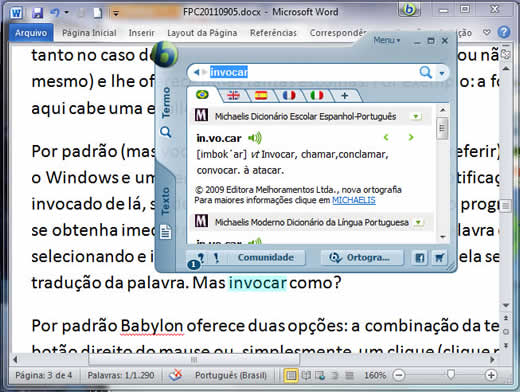
Task: Zoom in with the plus button
Action: click(x=491, y=375)
